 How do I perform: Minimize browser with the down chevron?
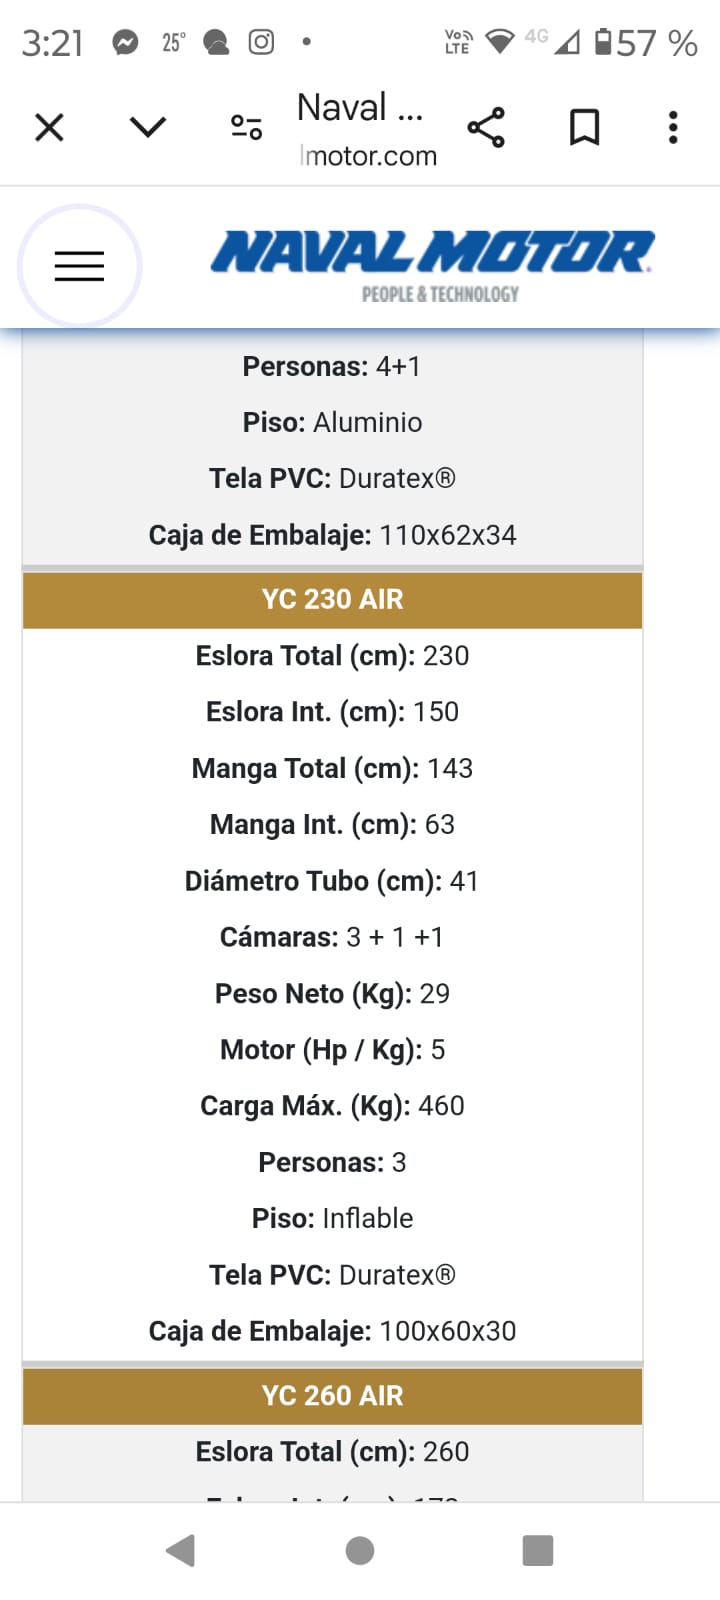point(148,127)
